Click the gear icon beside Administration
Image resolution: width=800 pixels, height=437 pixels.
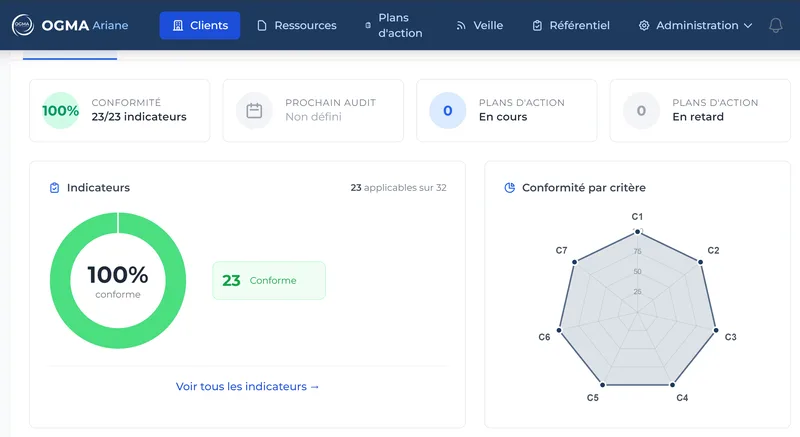click(644, 25)
